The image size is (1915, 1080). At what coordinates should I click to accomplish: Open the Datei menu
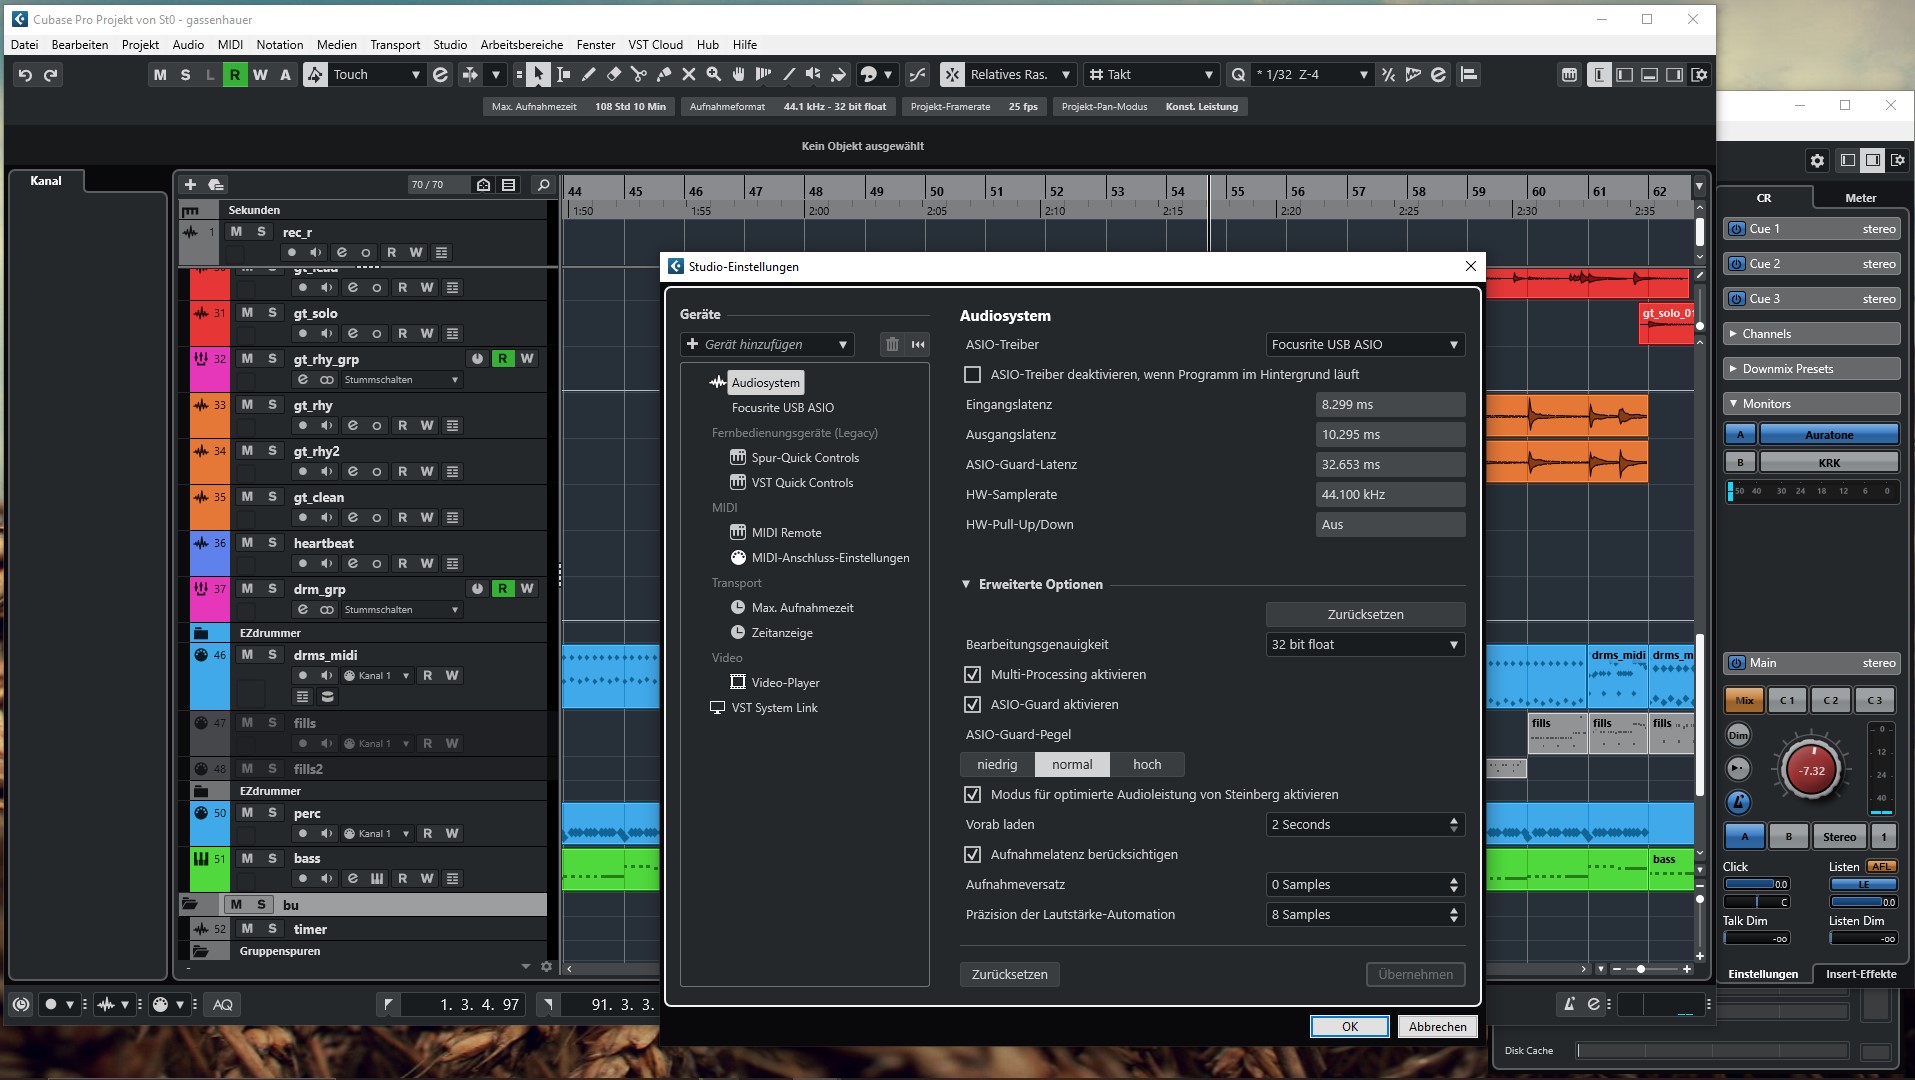tap(24, 45)
